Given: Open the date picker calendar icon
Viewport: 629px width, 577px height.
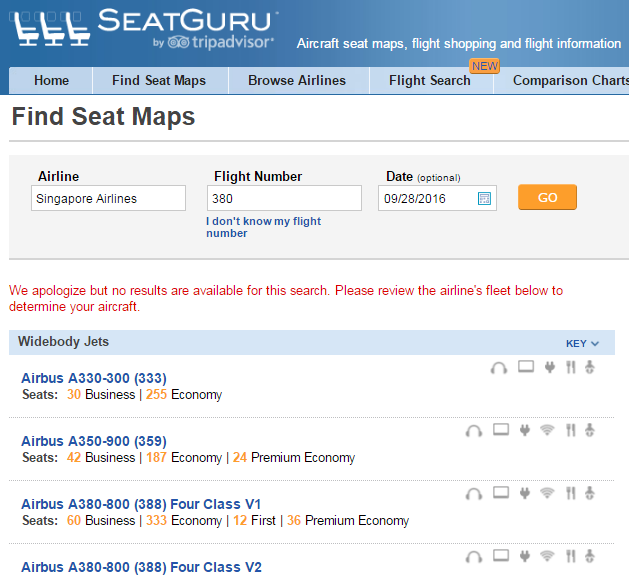Looking at the screenshot, I should (485, 198).
